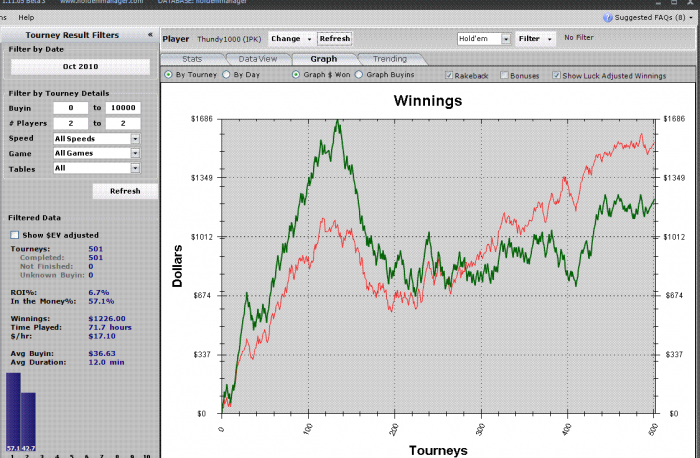Click the Winnings value $1226.00
The image size is (700, 458).
[107, 319]
